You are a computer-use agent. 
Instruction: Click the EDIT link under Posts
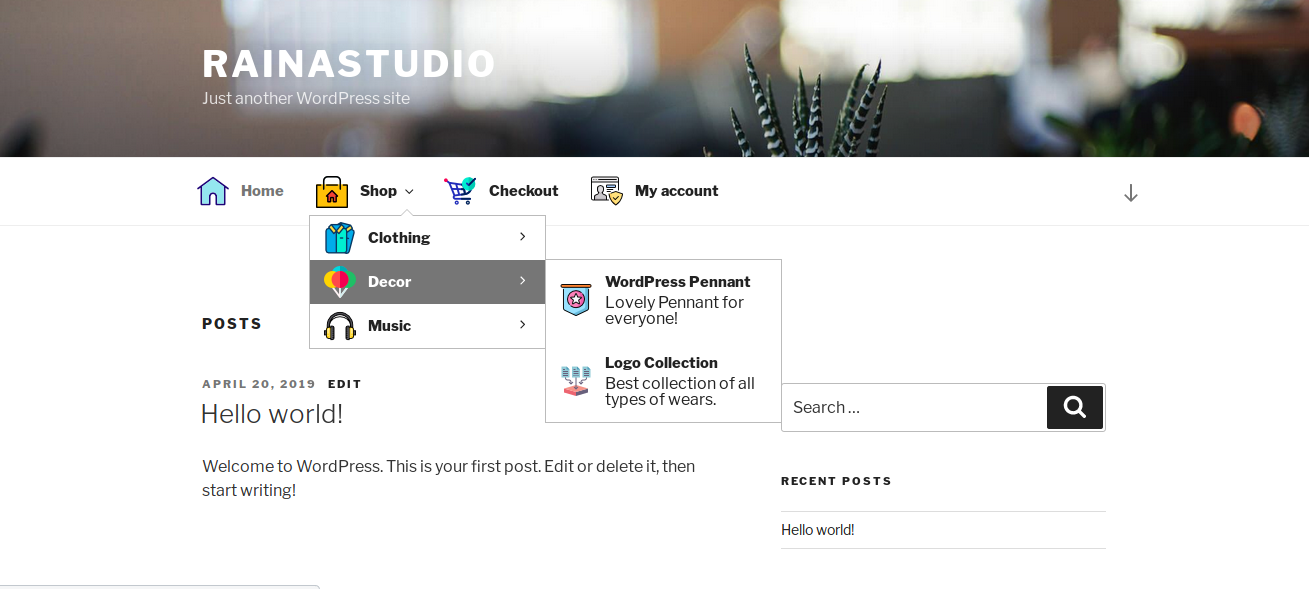[x=345, y=384]
